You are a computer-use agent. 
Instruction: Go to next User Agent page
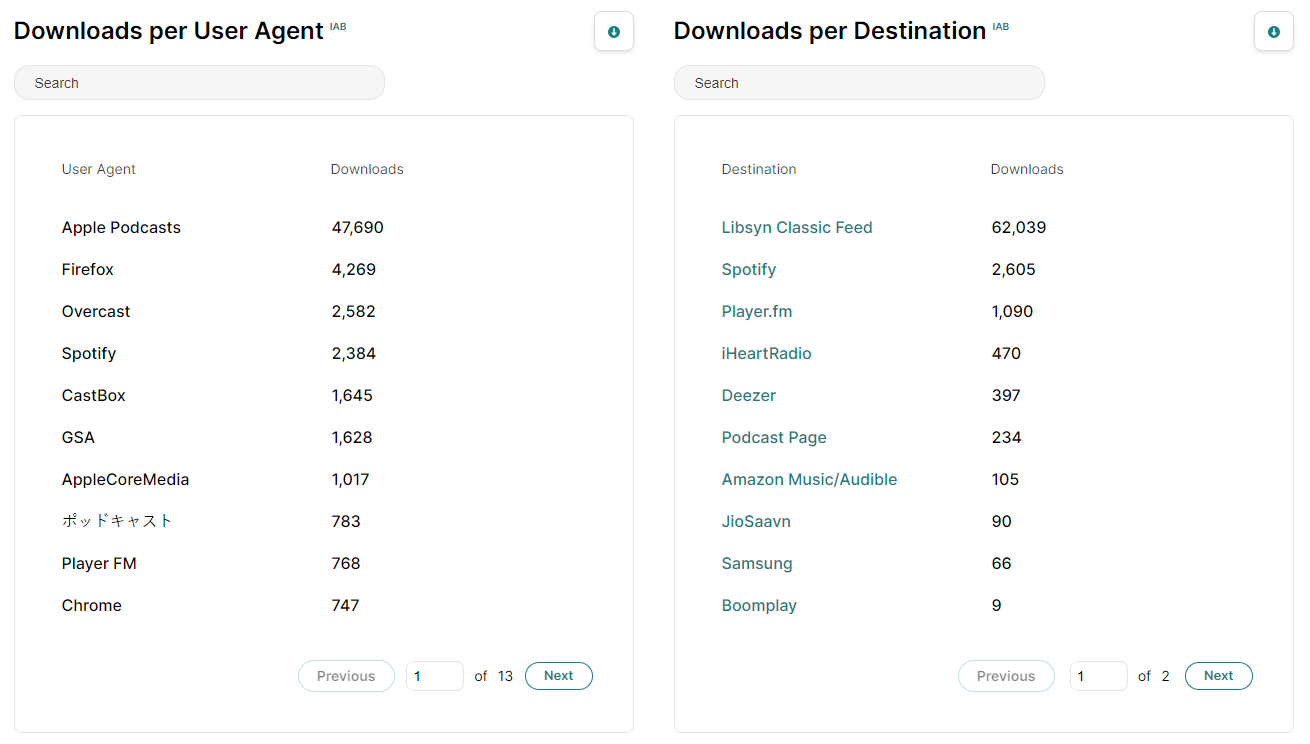pyautogui.click(x=558, y=676)
